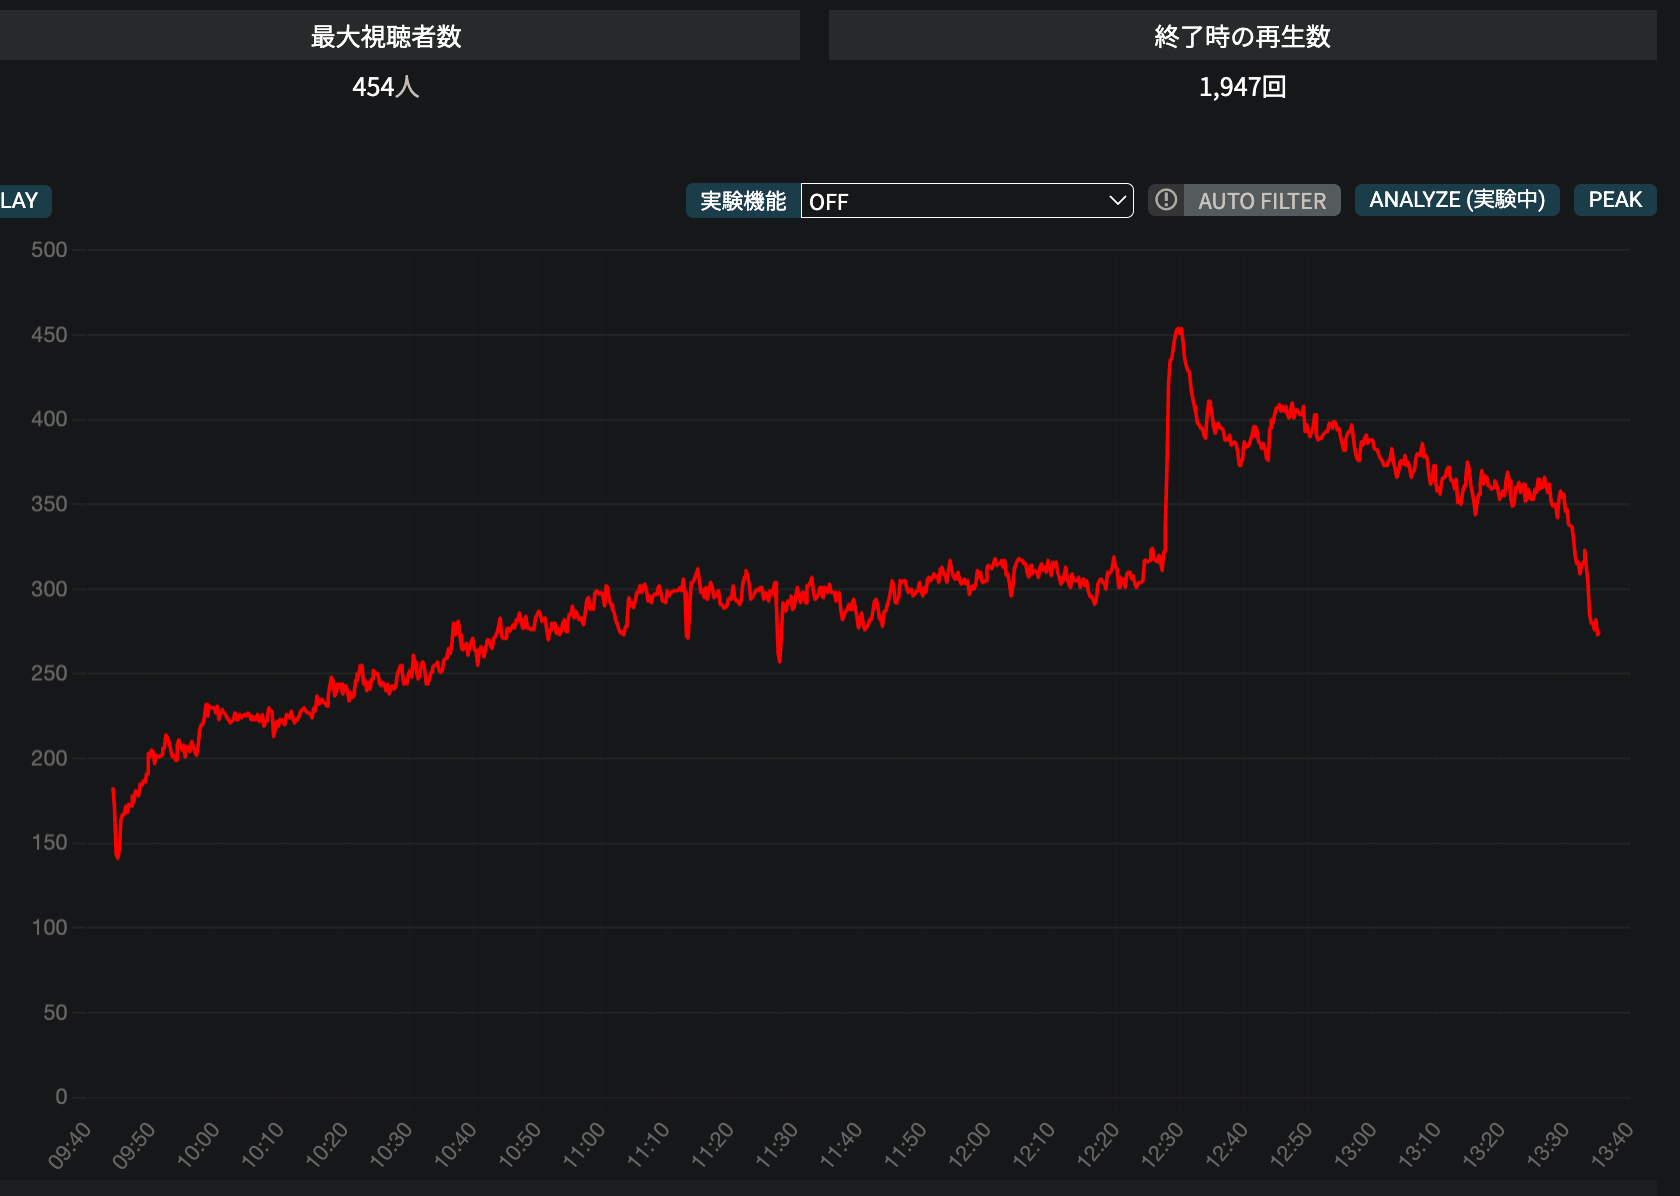The height and width of the screenshot is (1196, 1680).
Task: Click the 12:20 time axis label
Action: tap(1098, 1145)
